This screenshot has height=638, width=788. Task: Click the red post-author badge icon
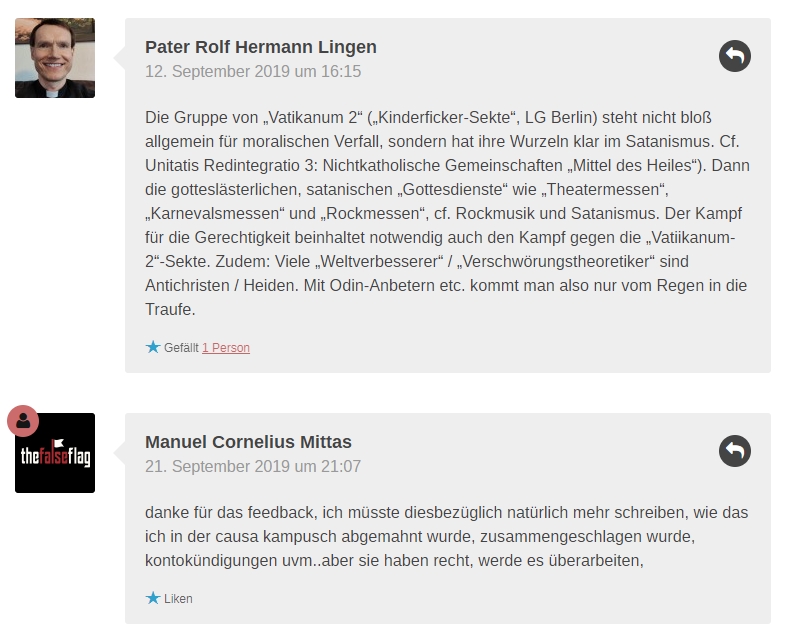tap(23, 421)
